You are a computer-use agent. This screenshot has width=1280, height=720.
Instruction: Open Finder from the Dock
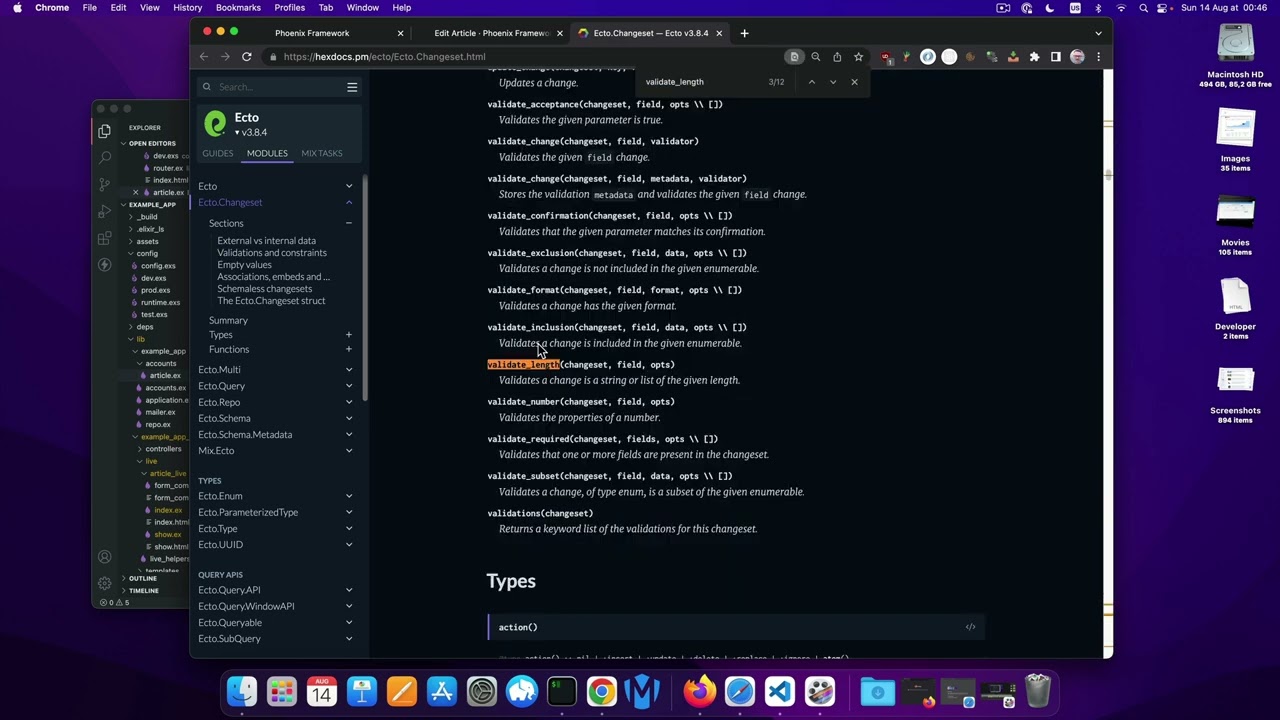(x=242, y=691)
